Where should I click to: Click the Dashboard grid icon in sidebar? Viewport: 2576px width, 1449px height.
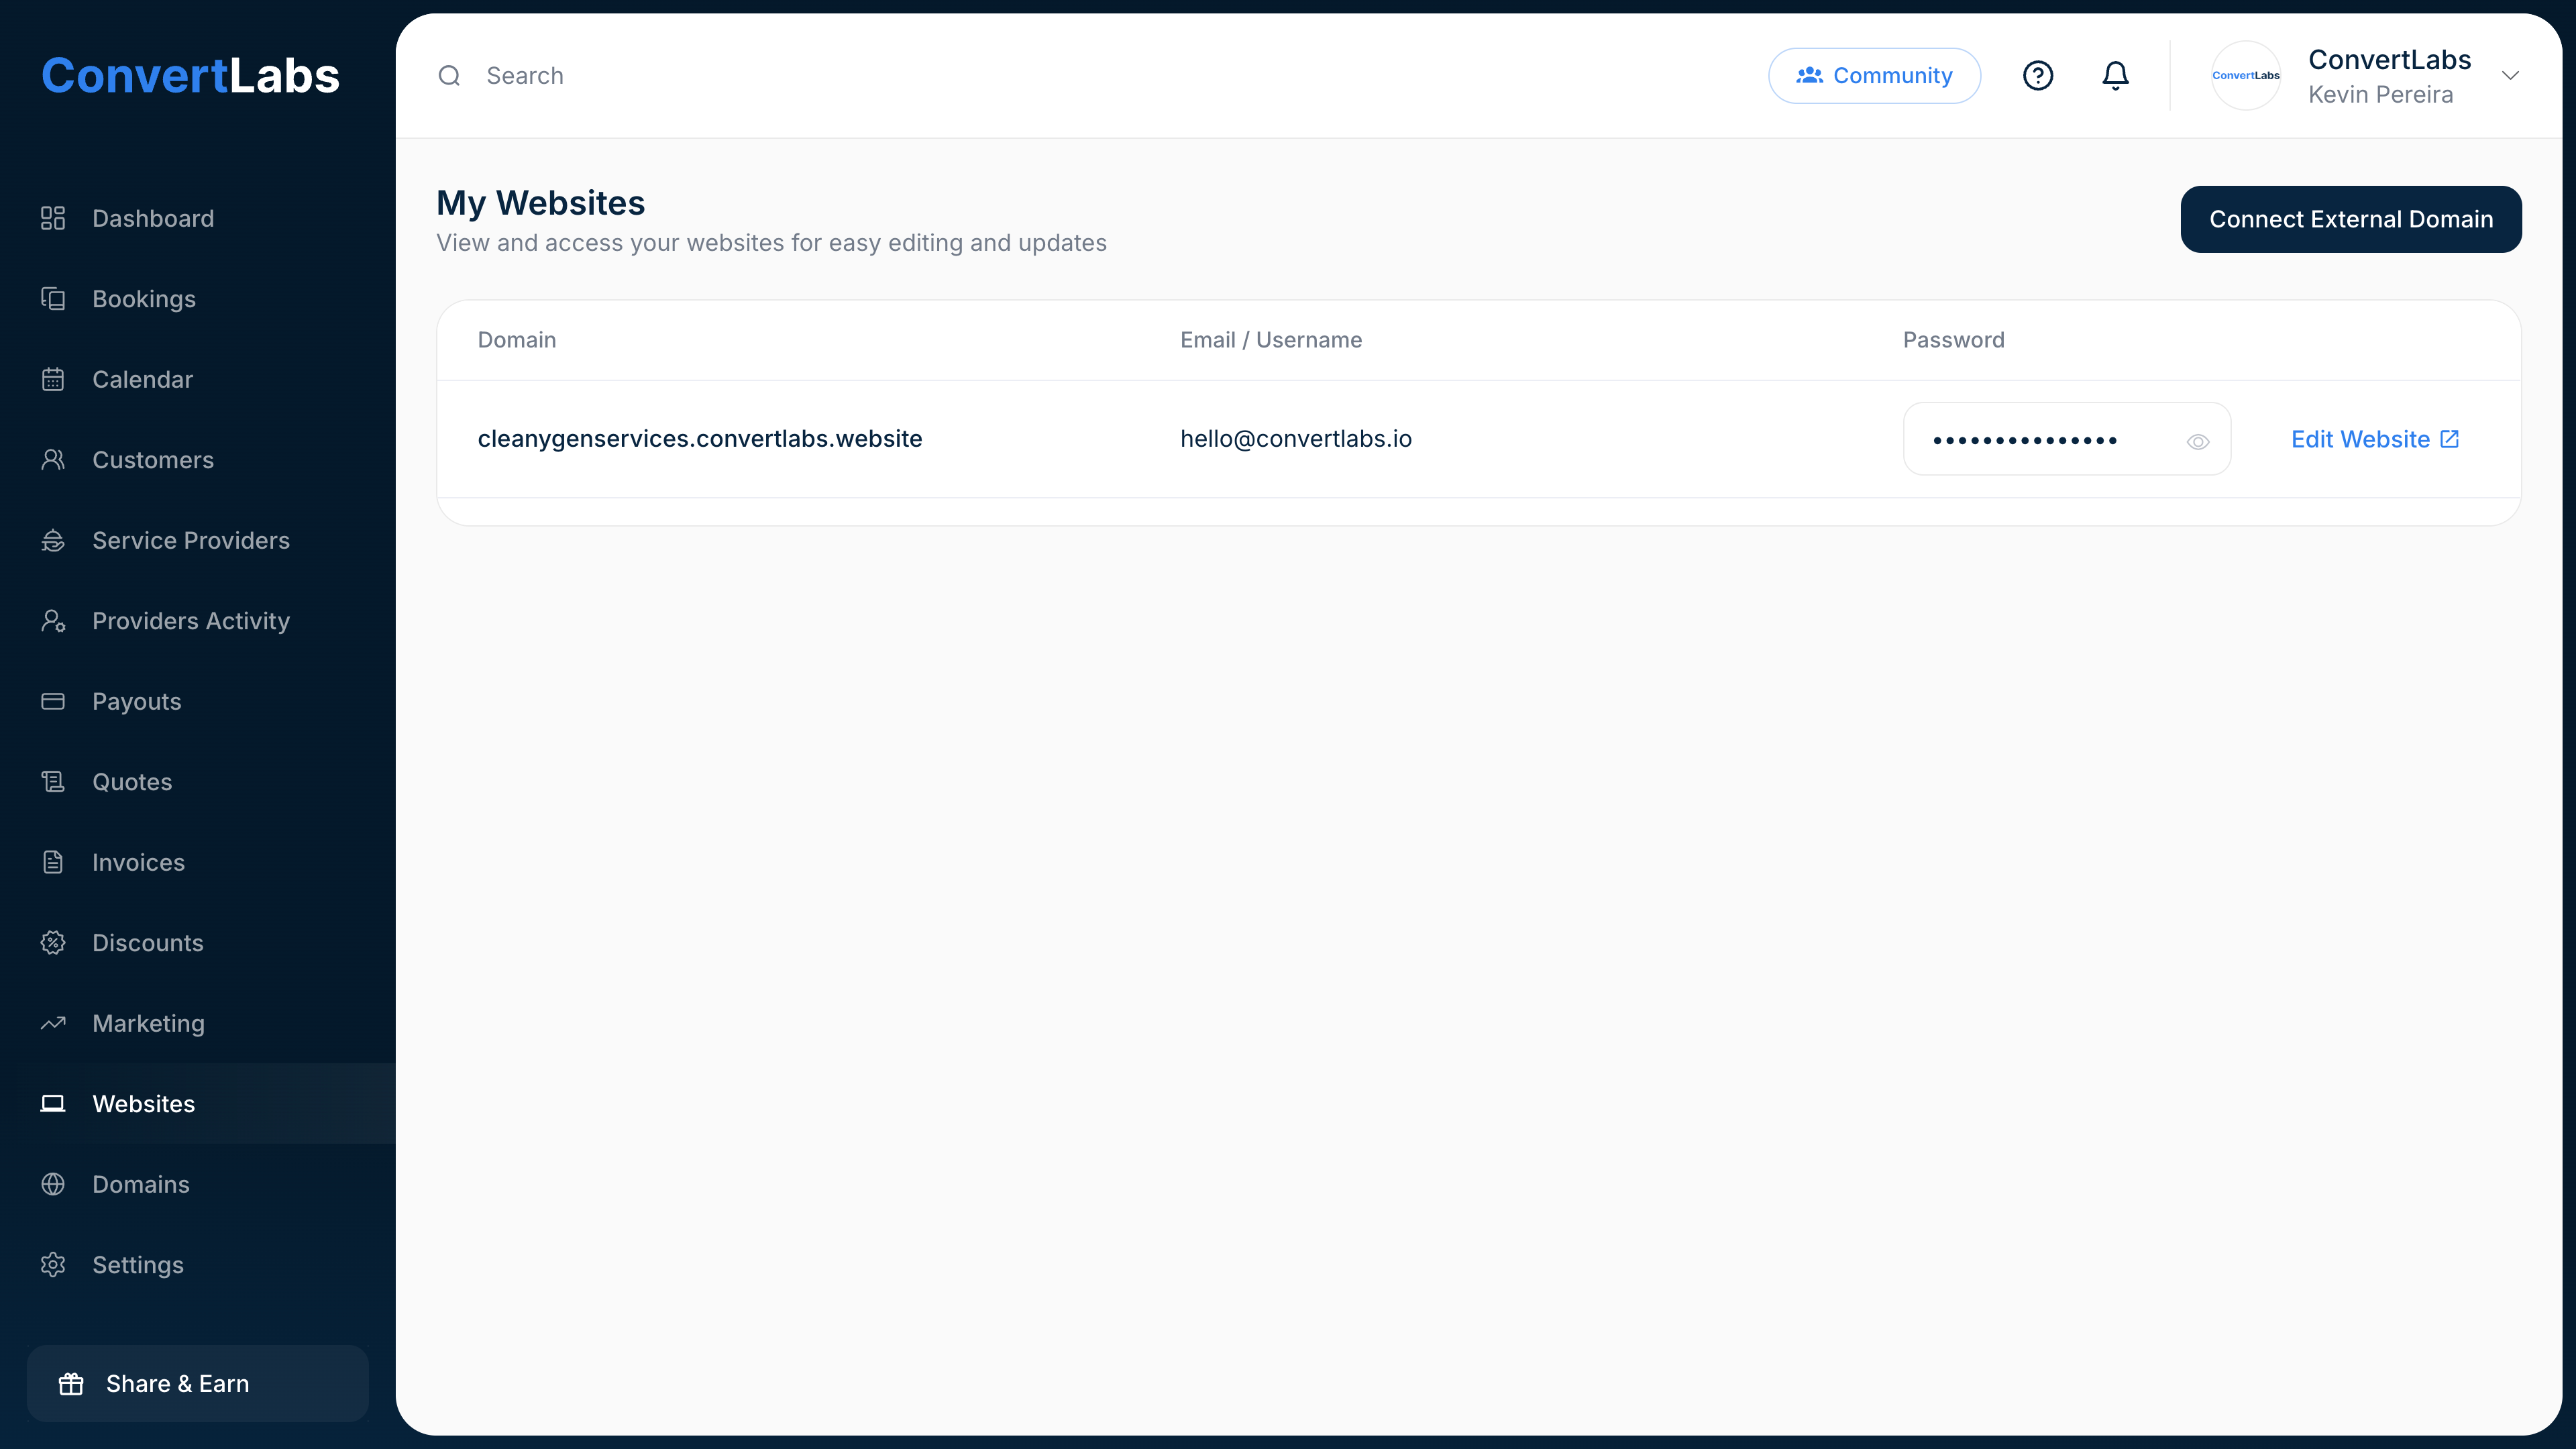(x=53, y=218)
